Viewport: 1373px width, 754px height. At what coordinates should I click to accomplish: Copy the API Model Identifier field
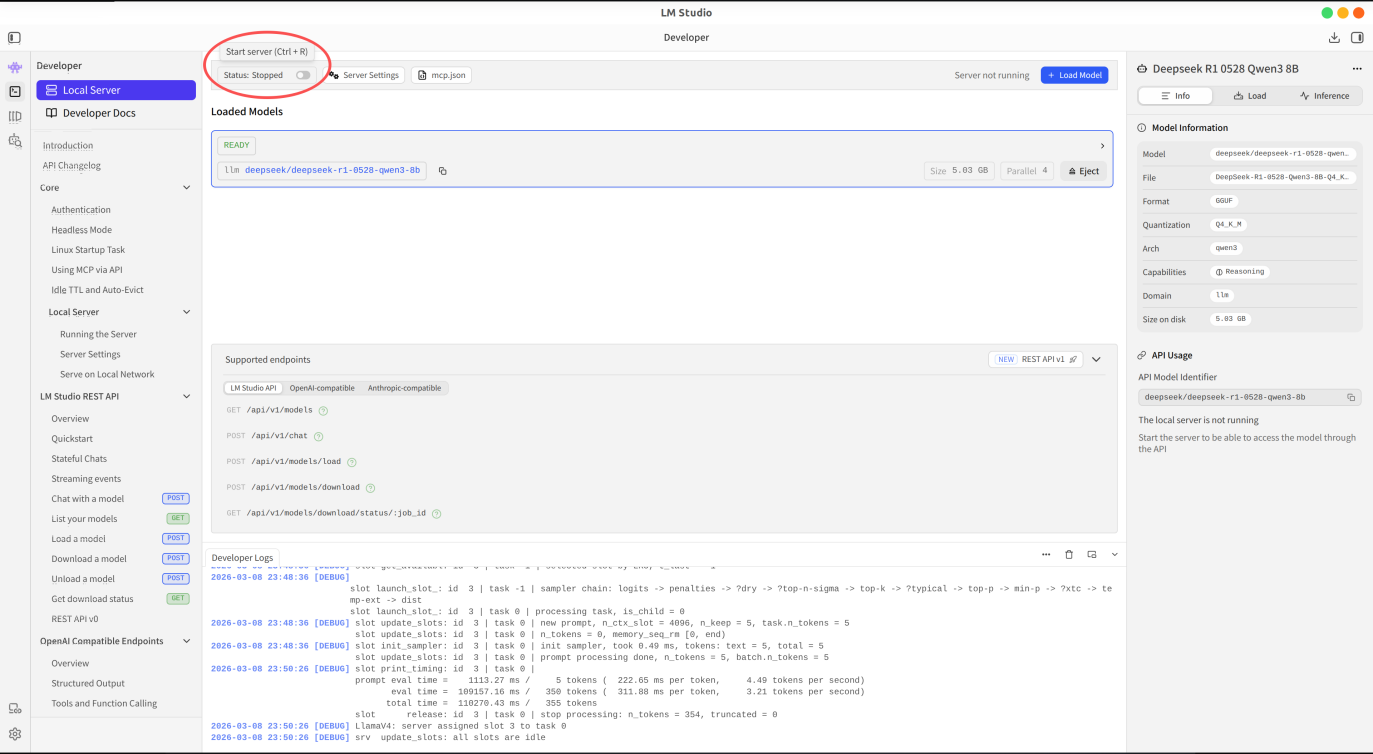coord(1351,397)
